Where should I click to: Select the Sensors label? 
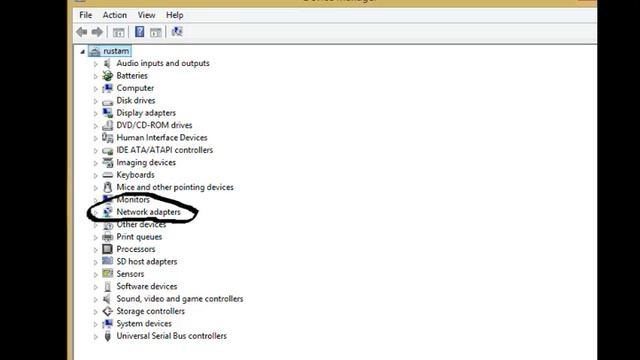coord(130,274)
